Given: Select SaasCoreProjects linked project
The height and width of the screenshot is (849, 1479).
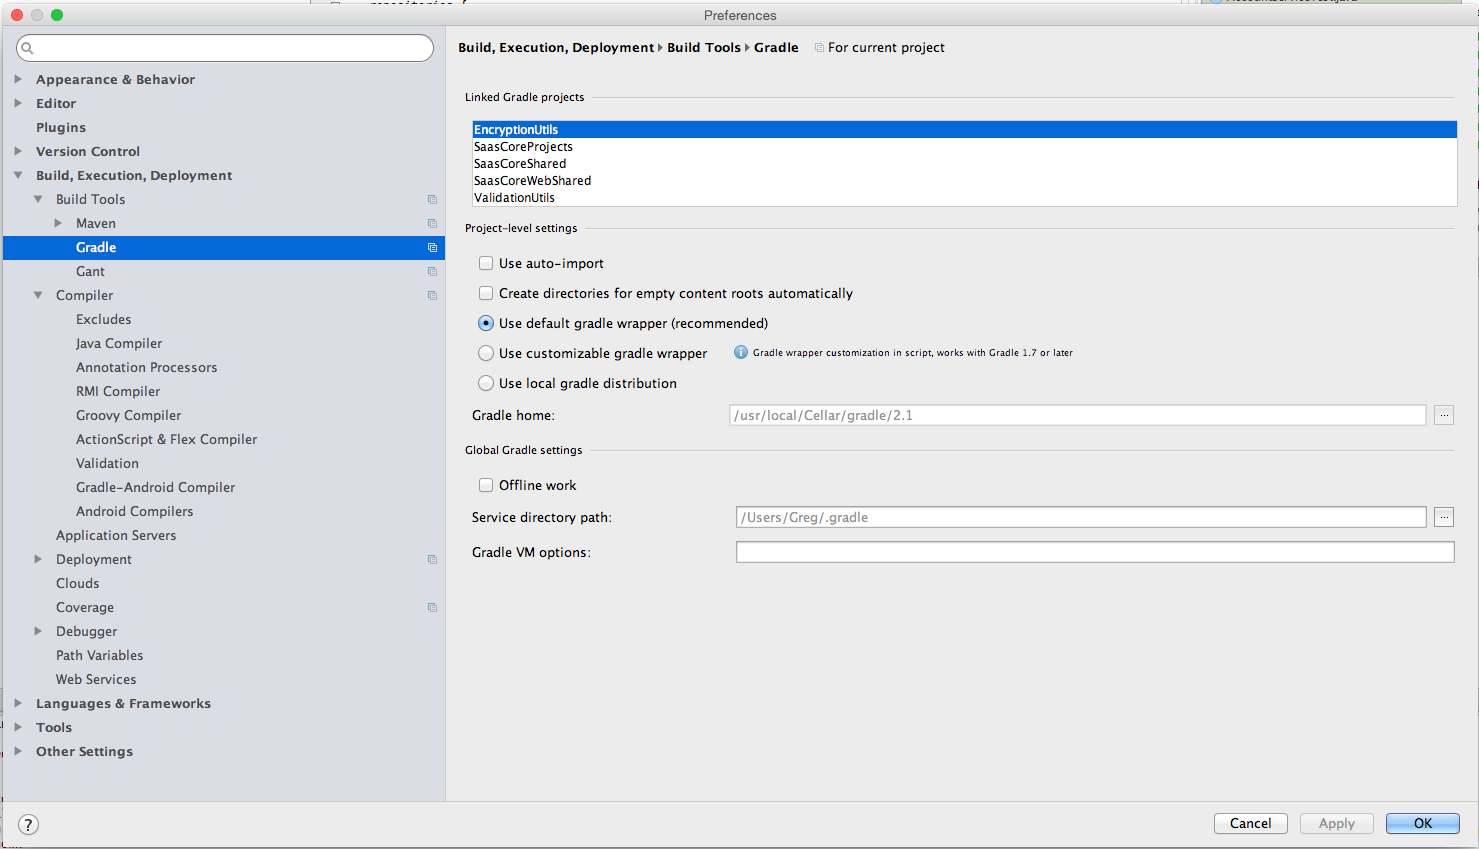Looking at the screenshot, I should point(965,146).
